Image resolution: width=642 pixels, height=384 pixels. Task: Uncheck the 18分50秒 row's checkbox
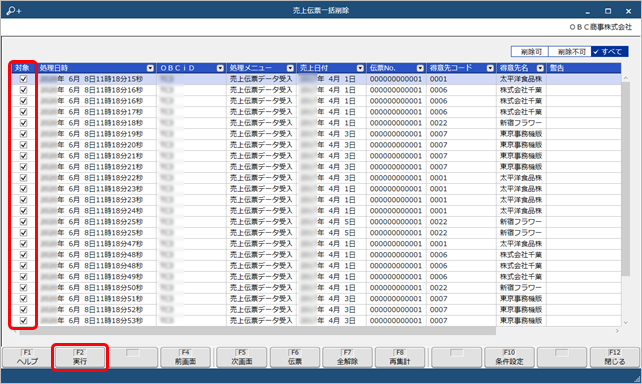(23, 288)
